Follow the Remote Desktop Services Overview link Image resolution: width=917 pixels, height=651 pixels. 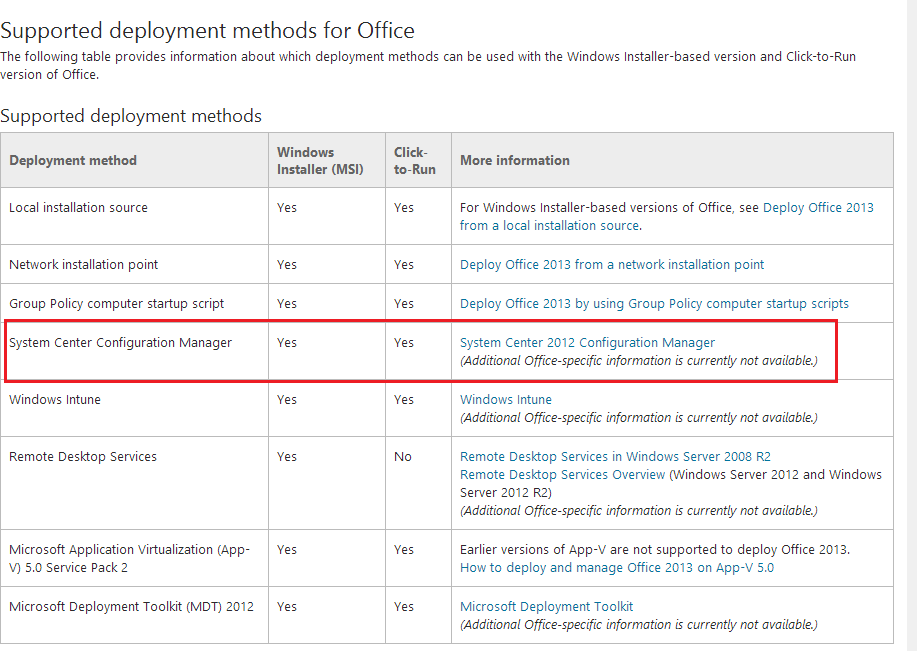[562, 475]
